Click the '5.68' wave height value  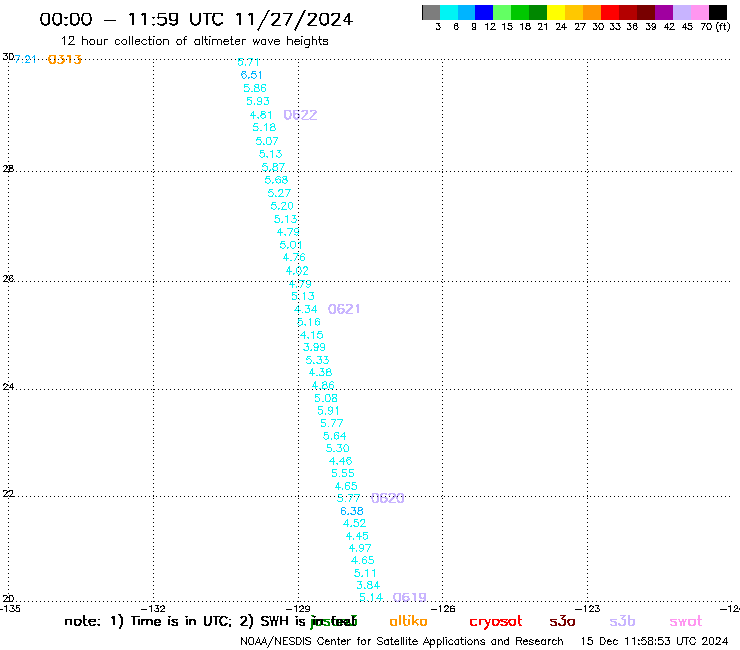pyautogui.click(x=276, y=180)
